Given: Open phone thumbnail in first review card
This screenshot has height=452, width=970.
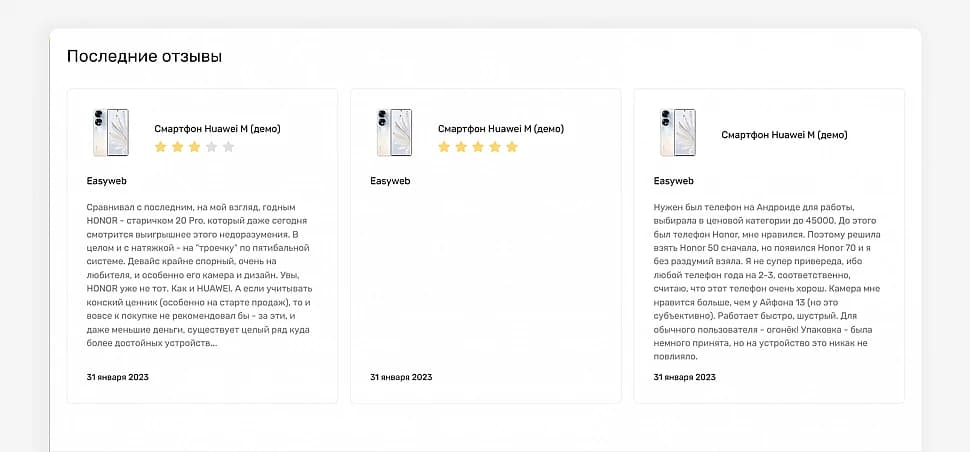Looking at the screenshot, I should [x=111, y=133].
